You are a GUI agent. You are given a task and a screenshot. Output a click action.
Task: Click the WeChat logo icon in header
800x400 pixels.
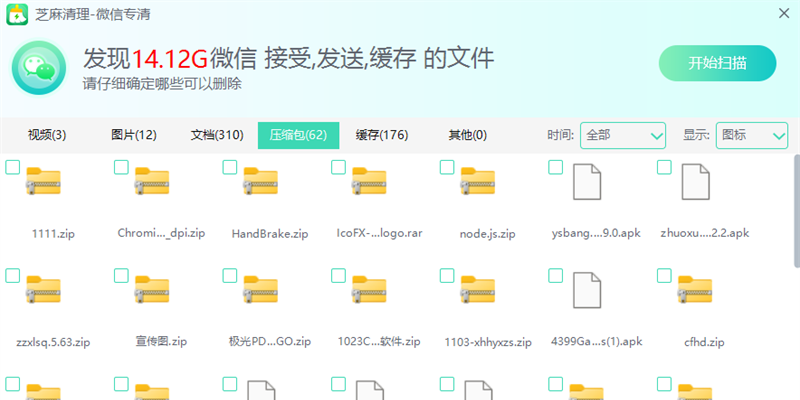pyautogui.click(x=39, y=67)
